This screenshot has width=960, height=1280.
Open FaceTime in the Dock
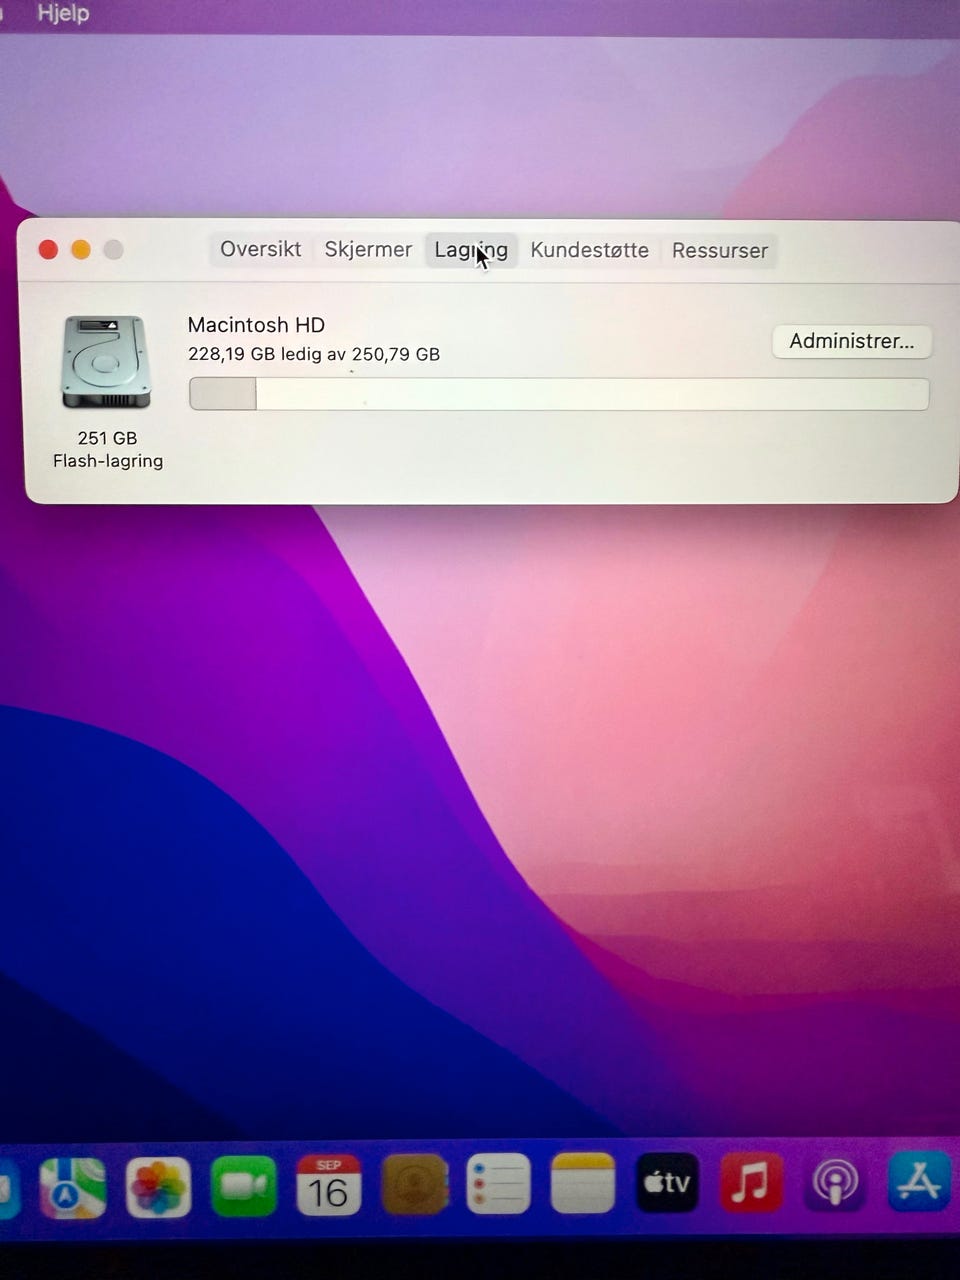point(244,1186)
